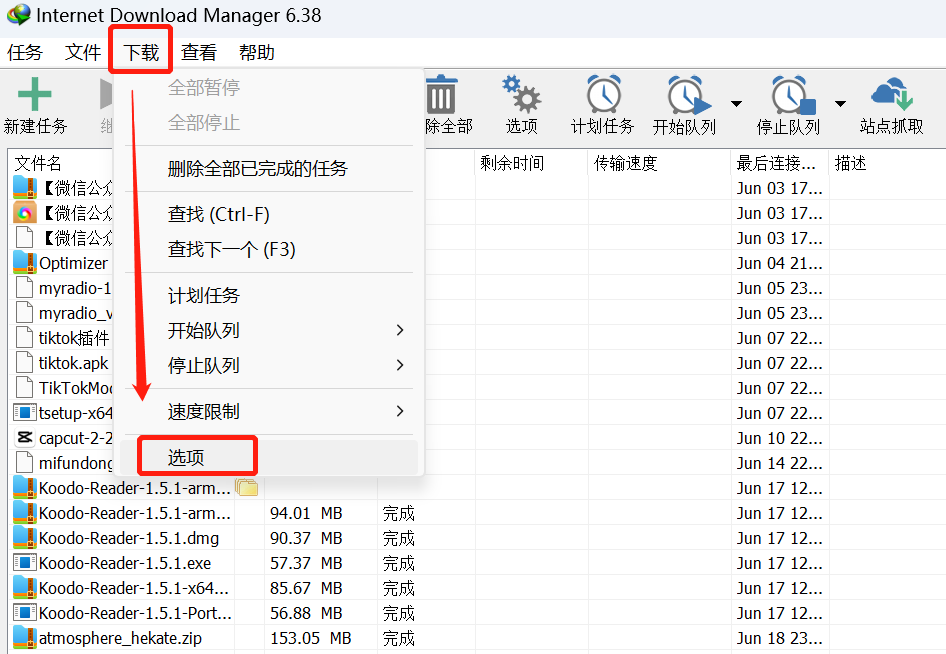Expand the 停止队列 submenu arrow in menu
Image resolution: width=946 pixels, height=654 pixels.
(399, 365)
